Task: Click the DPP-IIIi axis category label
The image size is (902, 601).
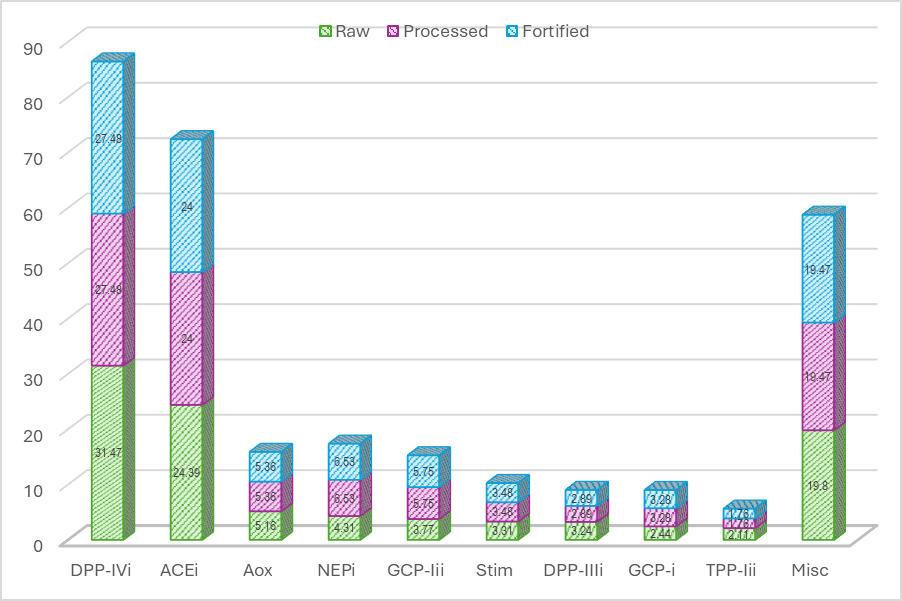Action: pos(574,570)
